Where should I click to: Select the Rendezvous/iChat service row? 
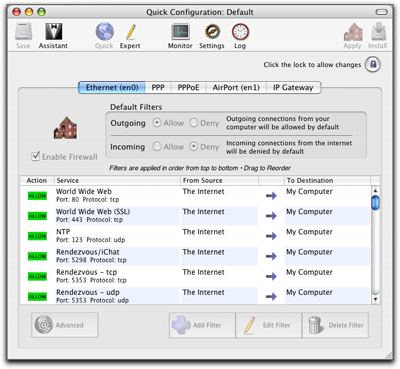click(117, 256)
